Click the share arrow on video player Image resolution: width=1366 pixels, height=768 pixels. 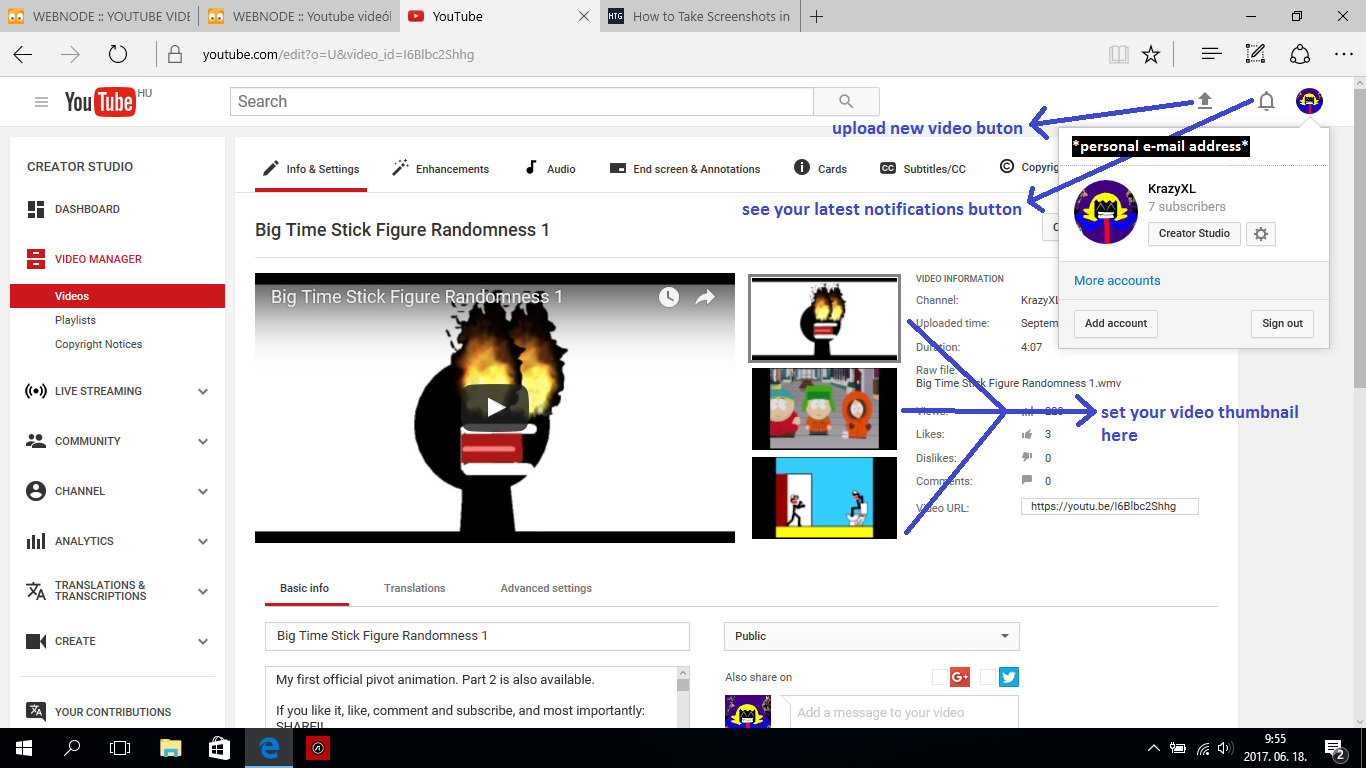pyautogui.click(x=705, y=297)
